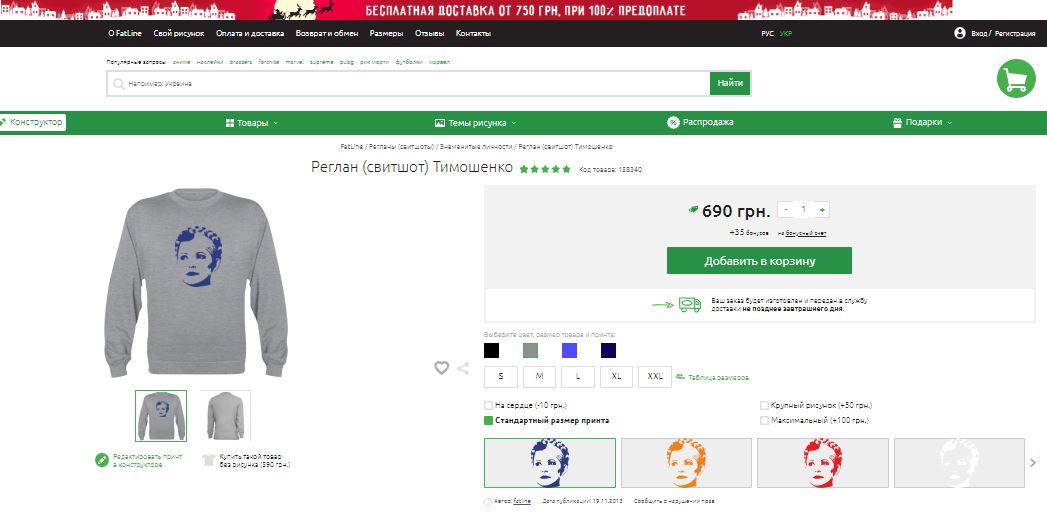Image resolution: width=1047 pixels, height=514 pixels.
Task: Click the user account icon near Вход
Action: coord(960,33)
